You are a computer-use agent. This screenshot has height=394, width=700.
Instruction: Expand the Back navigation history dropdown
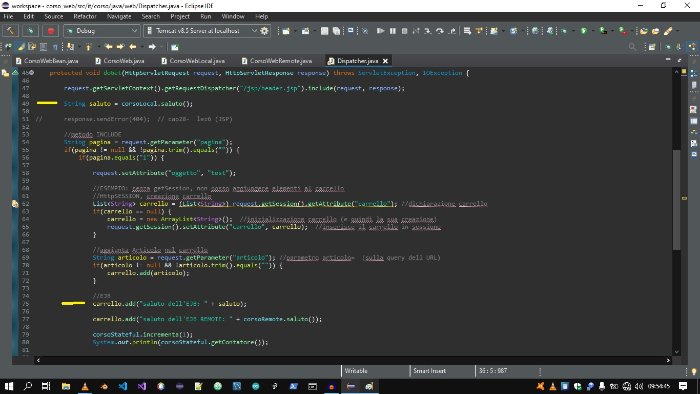141,46
